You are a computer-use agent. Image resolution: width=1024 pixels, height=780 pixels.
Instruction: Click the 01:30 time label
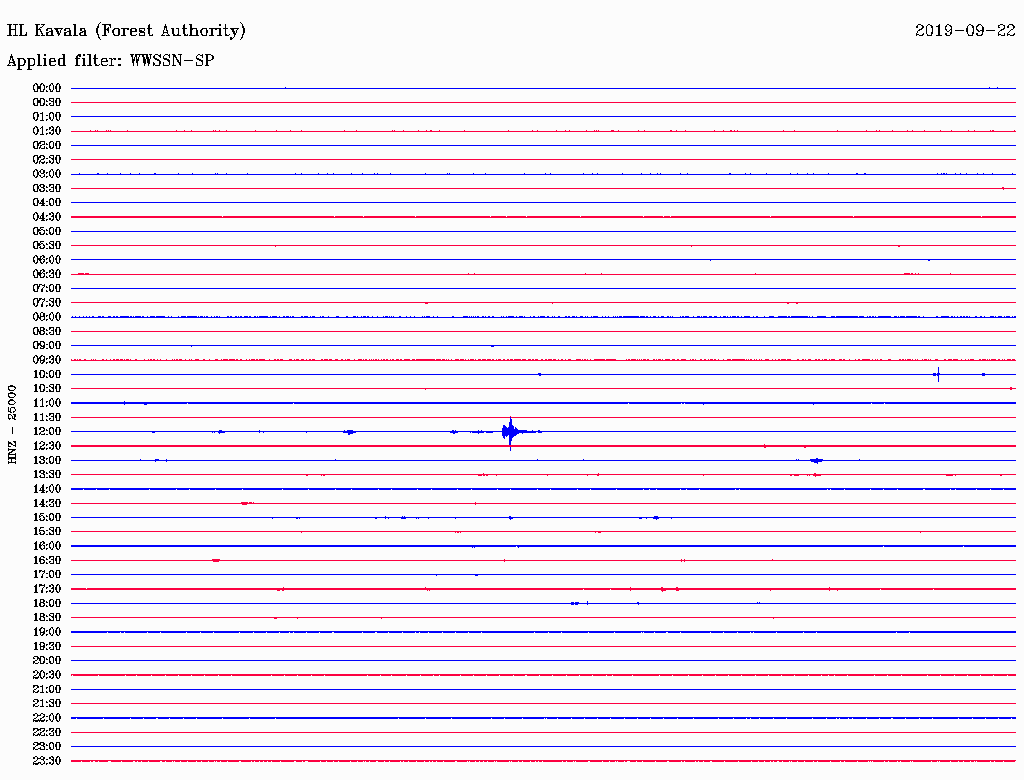point(47,131)
